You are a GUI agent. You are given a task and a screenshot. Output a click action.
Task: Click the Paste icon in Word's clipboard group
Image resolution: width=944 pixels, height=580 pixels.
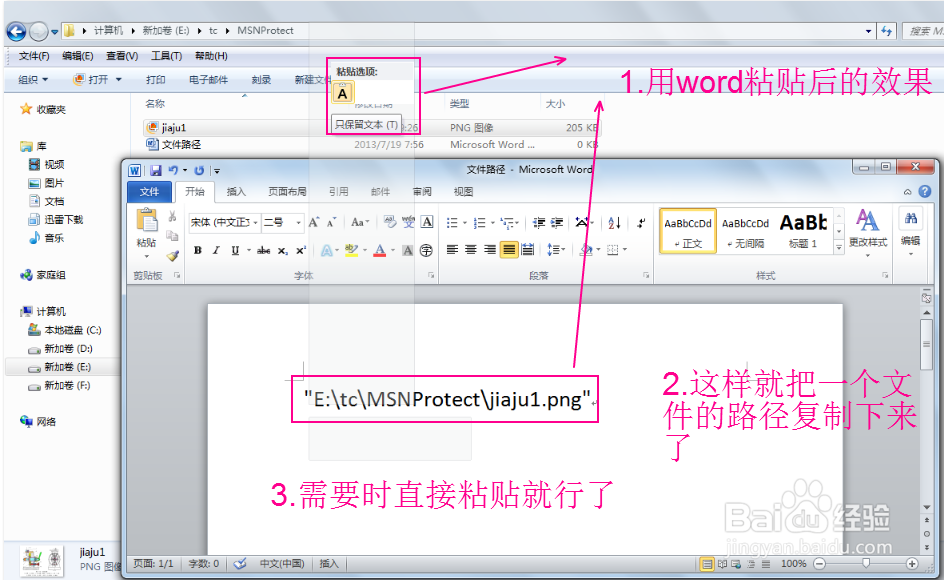[x=146, y=220]
